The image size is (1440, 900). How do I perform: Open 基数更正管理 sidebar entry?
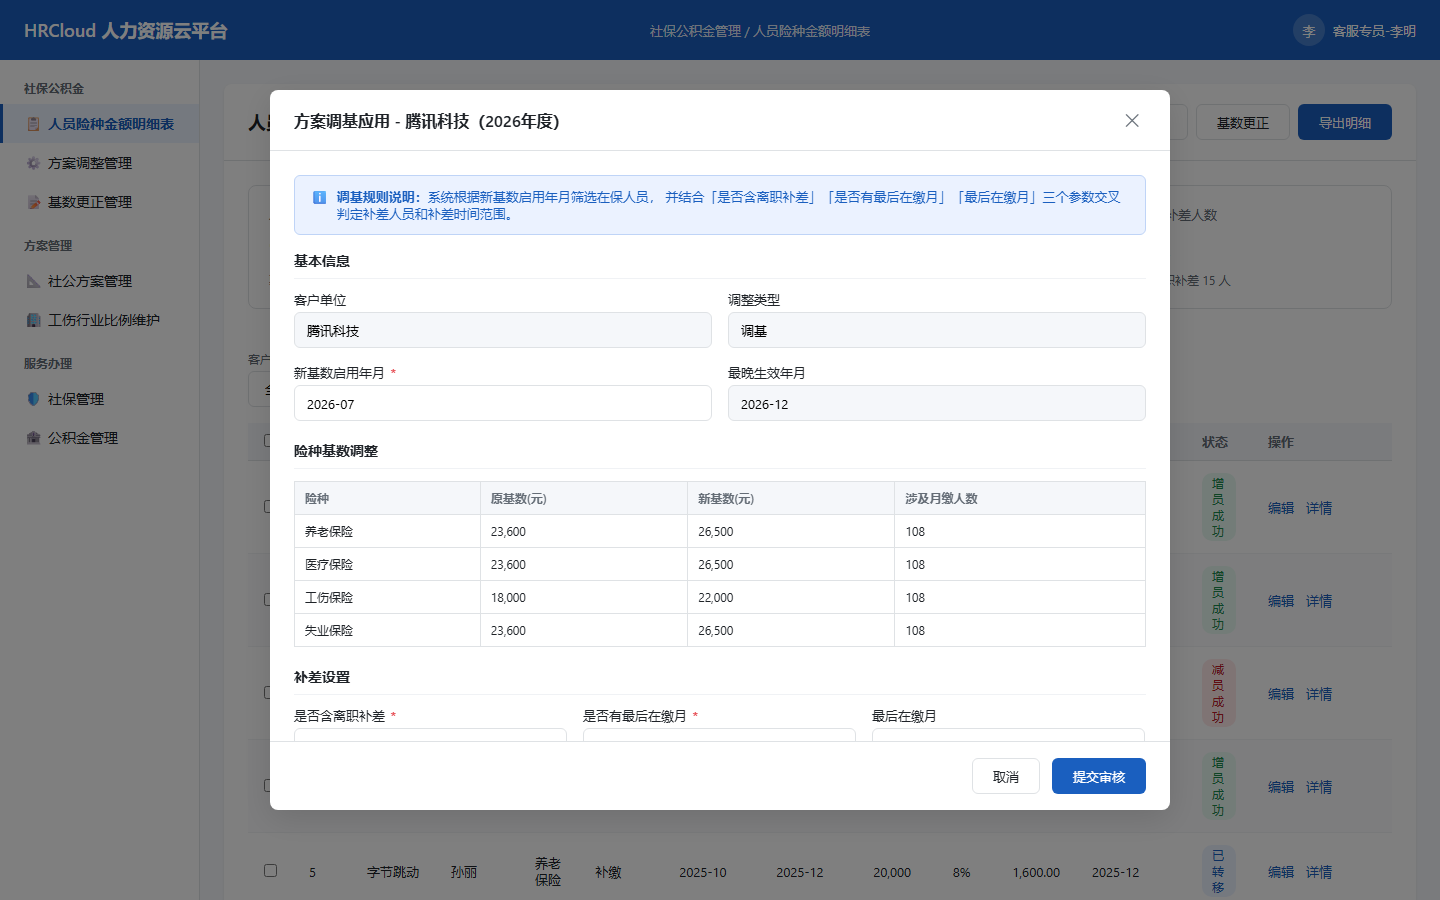pyautogui.click(x=100, y=202)
